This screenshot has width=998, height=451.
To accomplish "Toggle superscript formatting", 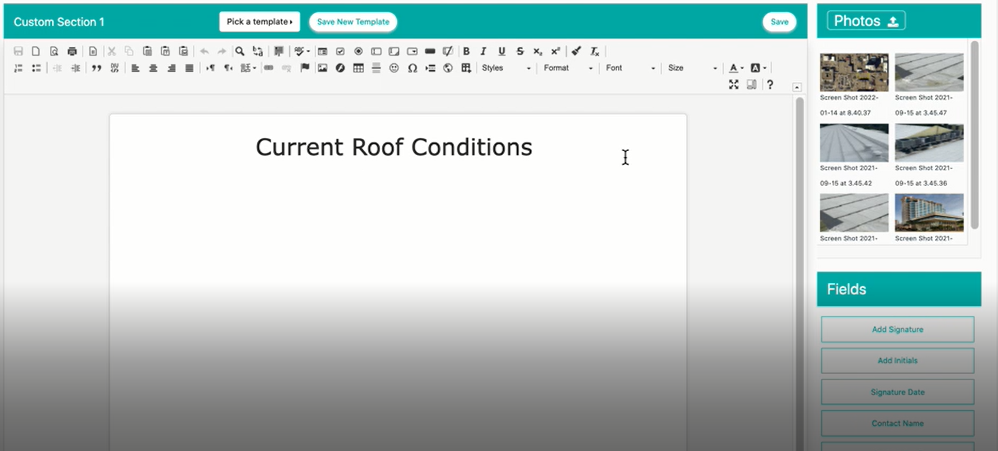I will coord(556,51).
